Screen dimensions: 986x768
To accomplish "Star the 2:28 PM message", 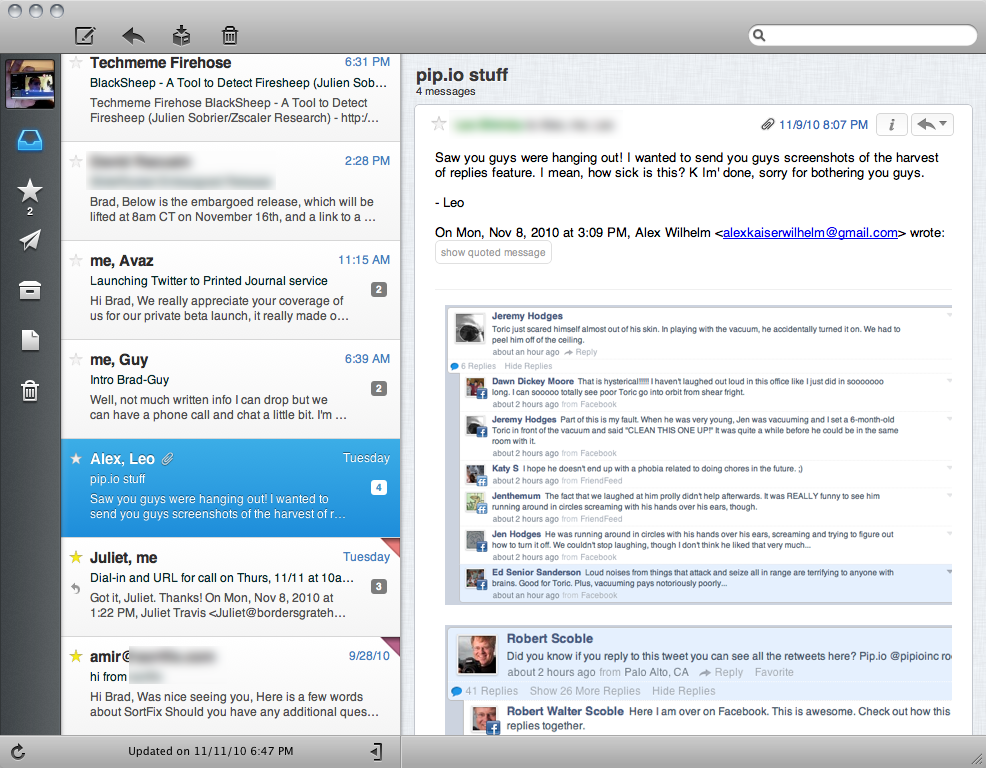I will 76,161.
